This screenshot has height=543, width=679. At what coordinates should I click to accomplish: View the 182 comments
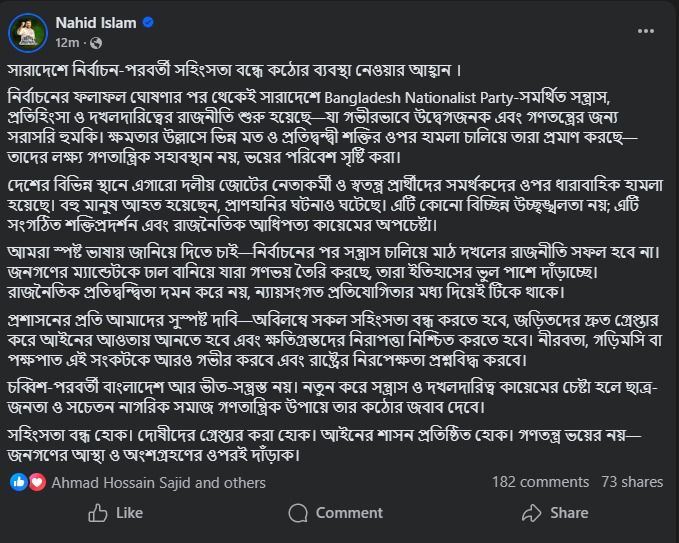(x=540, y=482)
